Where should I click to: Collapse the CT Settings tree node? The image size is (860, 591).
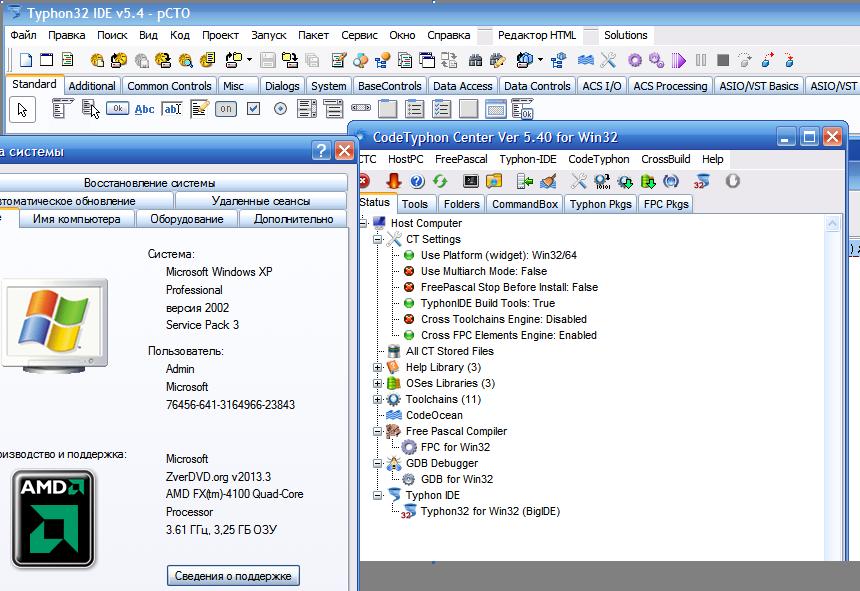pos(378,240)
